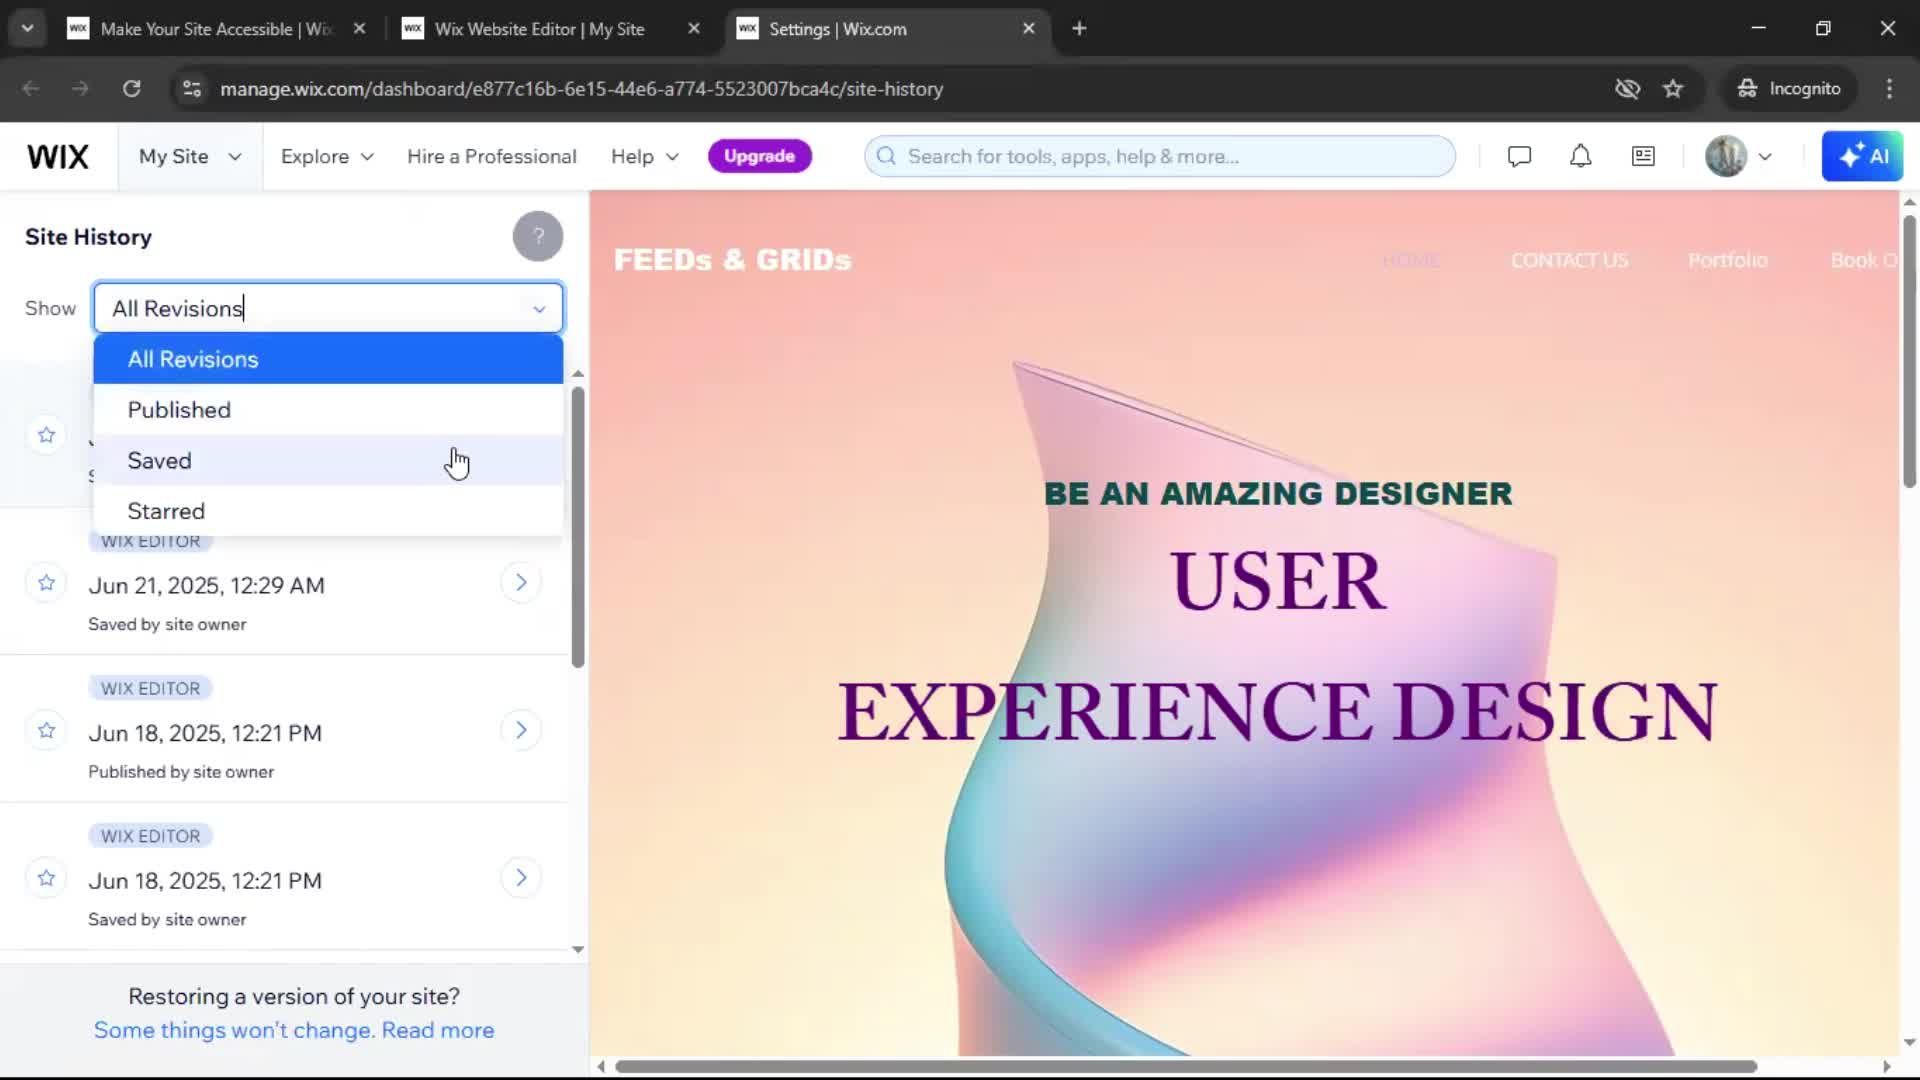The width and height of the screenshot is (1920, 1080).
Task: Click the Wix logo
Action: (58, 157)
